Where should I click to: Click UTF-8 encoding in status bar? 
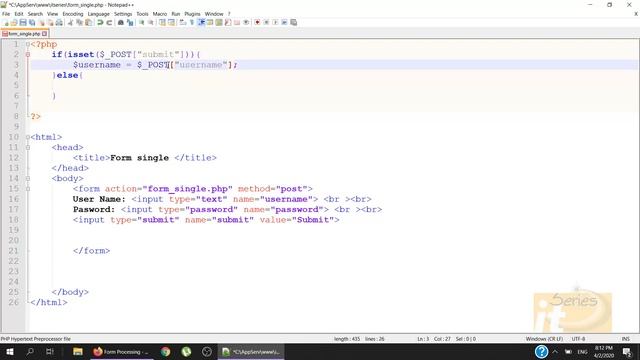(x=578, y=339)
